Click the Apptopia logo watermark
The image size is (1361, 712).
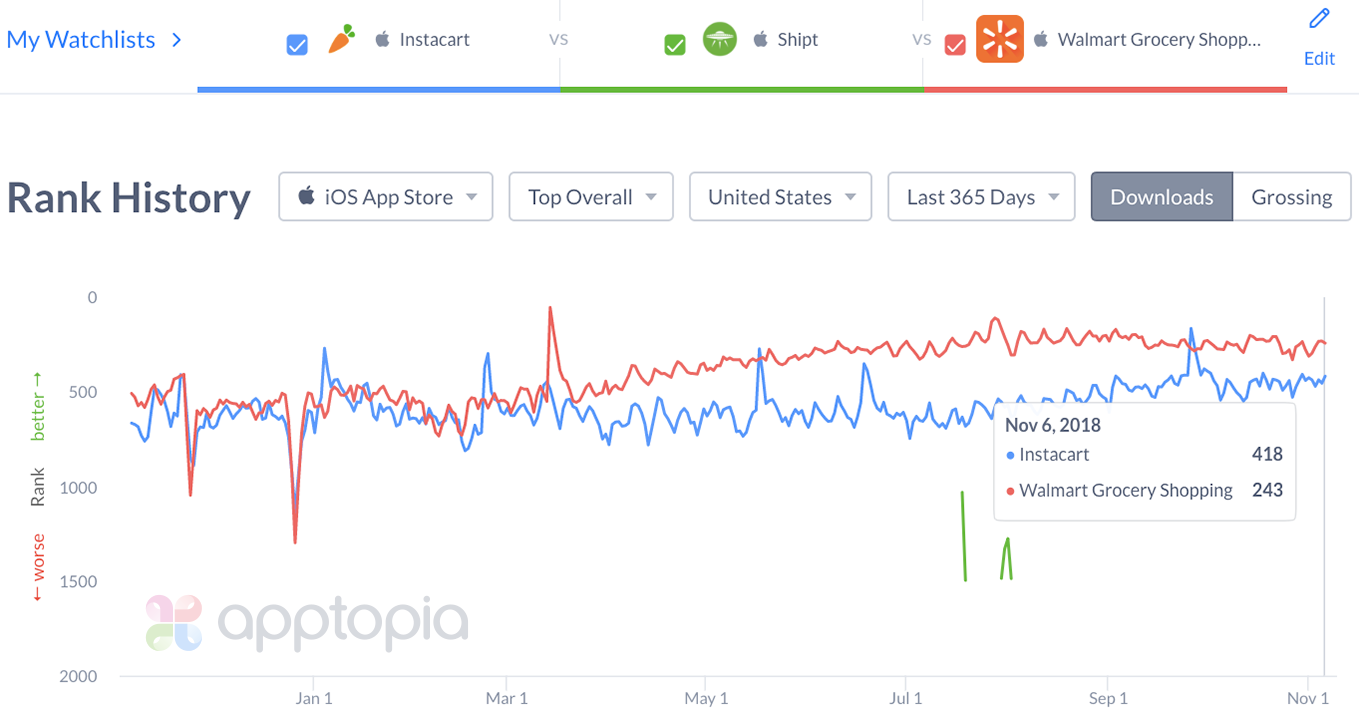click(306, 622)
